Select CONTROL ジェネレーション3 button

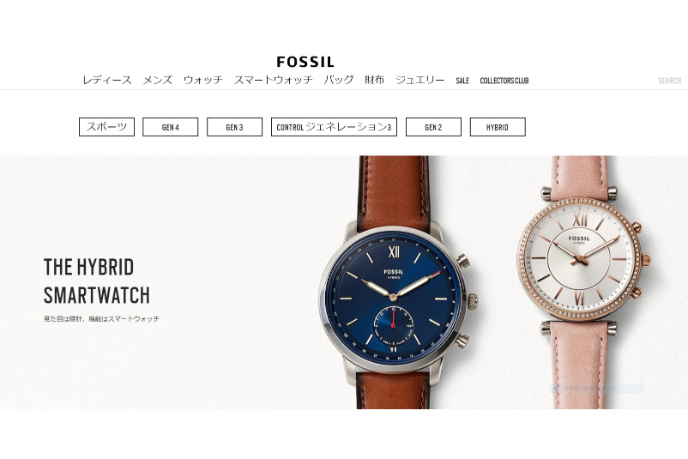pos(334,127)
